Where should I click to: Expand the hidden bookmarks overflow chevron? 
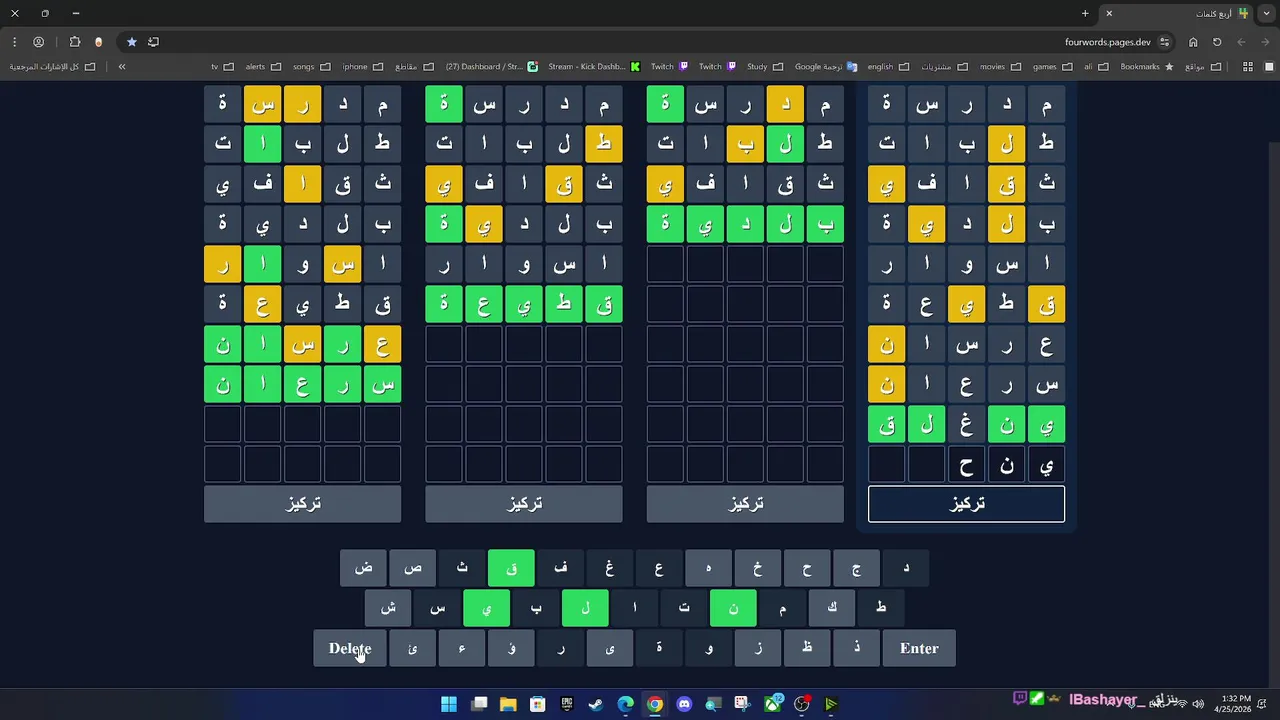click(122, 67)
